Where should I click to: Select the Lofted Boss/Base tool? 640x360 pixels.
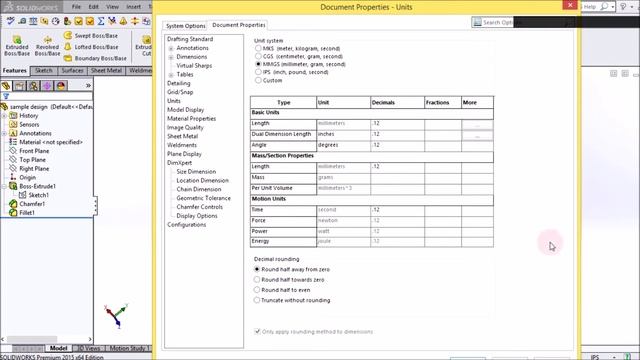(91, 47)
